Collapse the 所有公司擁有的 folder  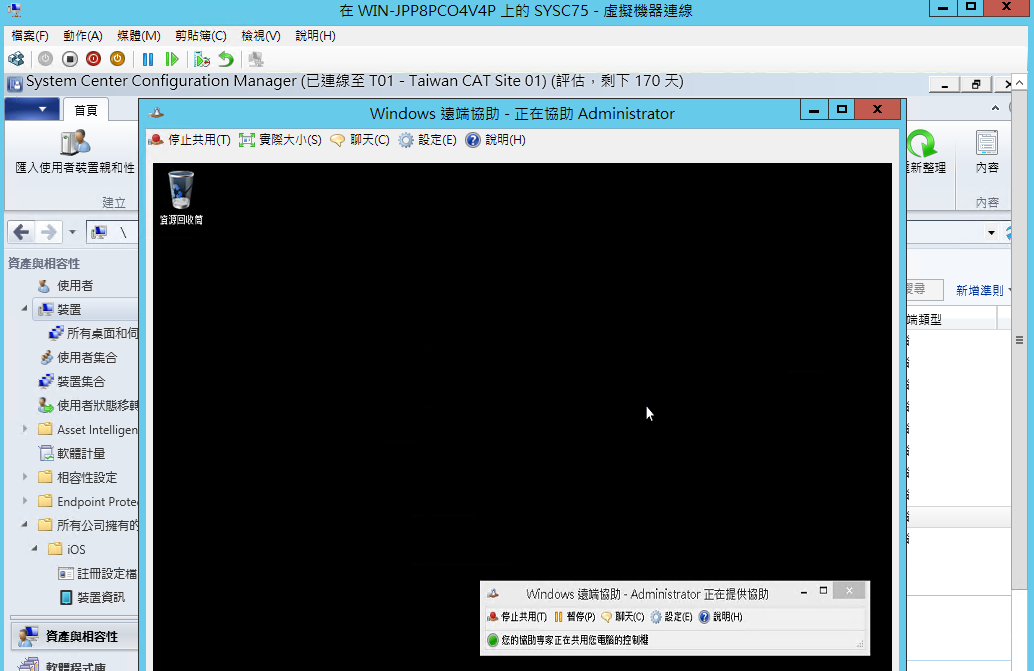24,525
